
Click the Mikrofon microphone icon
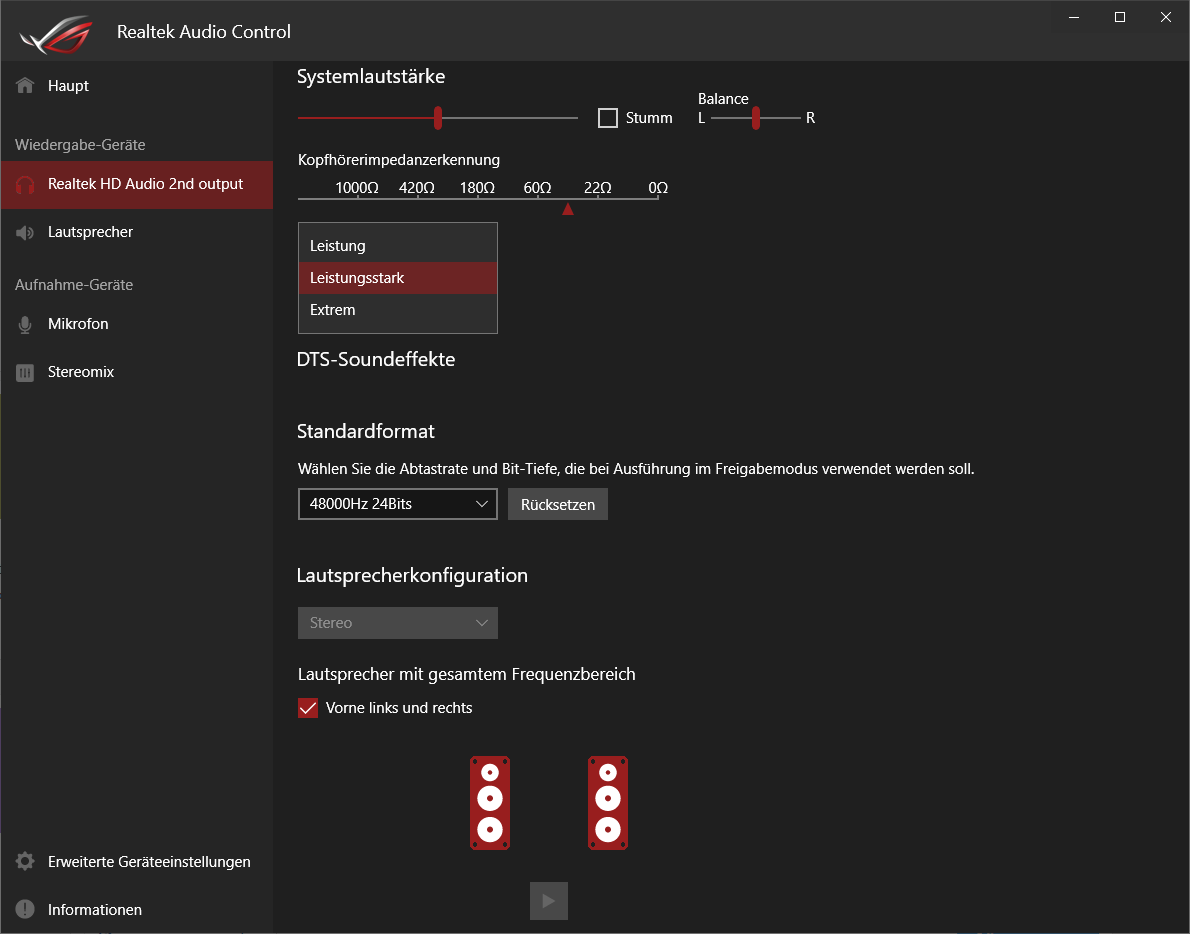coord(25,325)
